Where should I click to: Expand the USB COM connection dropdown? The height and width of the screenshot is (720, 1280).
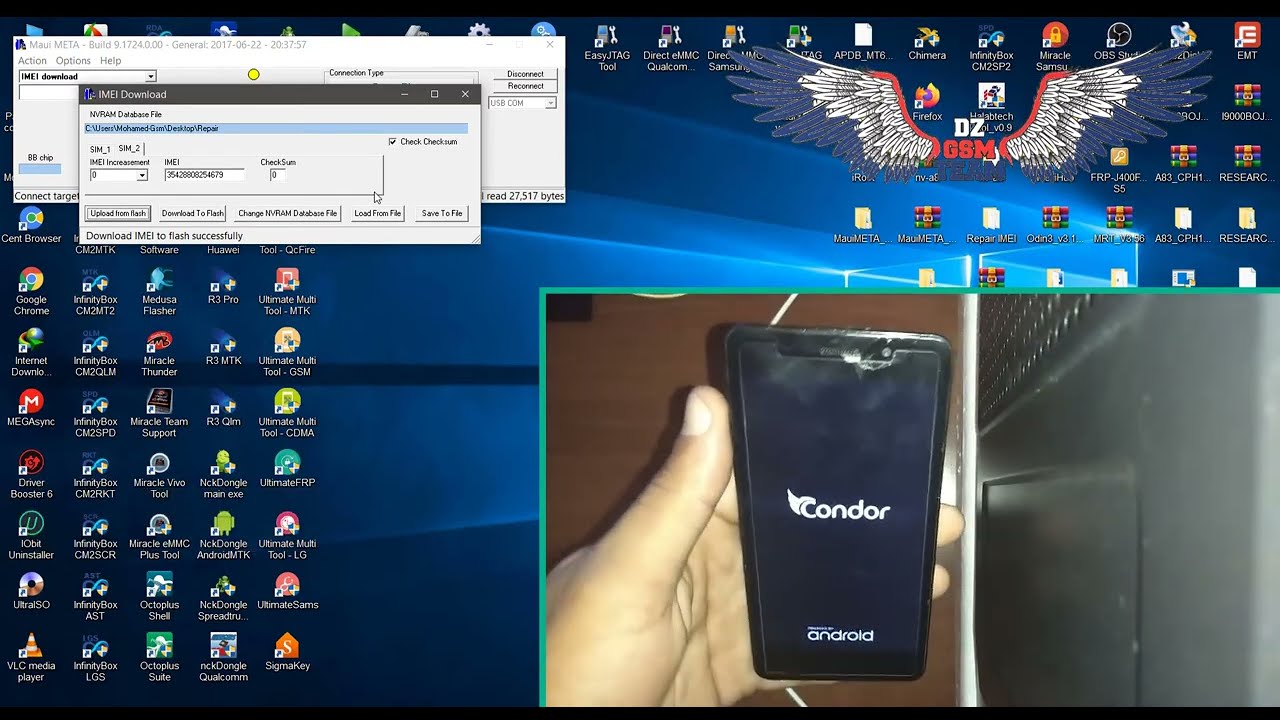(x=551, y=103)
